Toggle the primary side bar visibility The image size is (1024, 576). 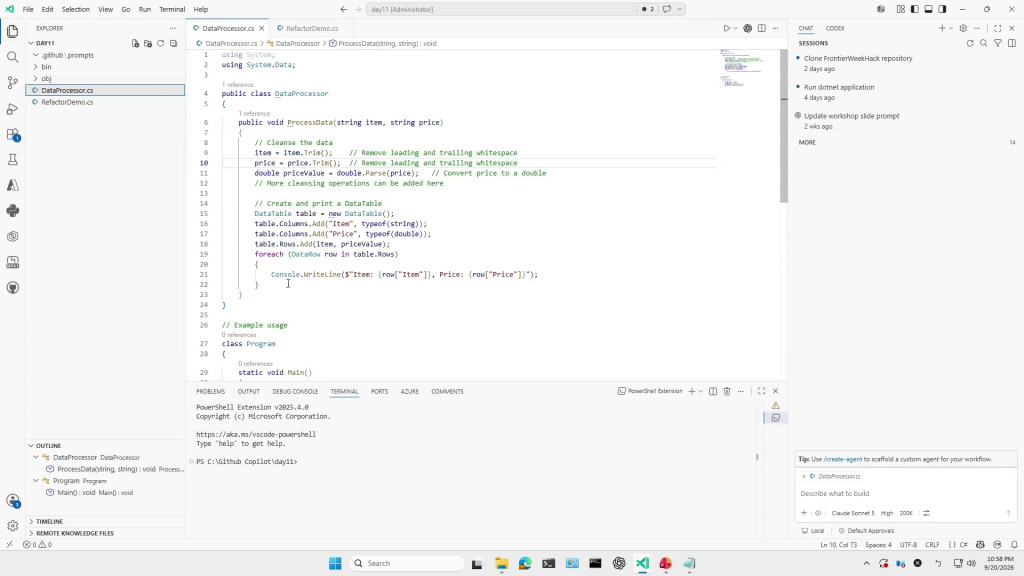pyautogui.click(x=914, y=9)
